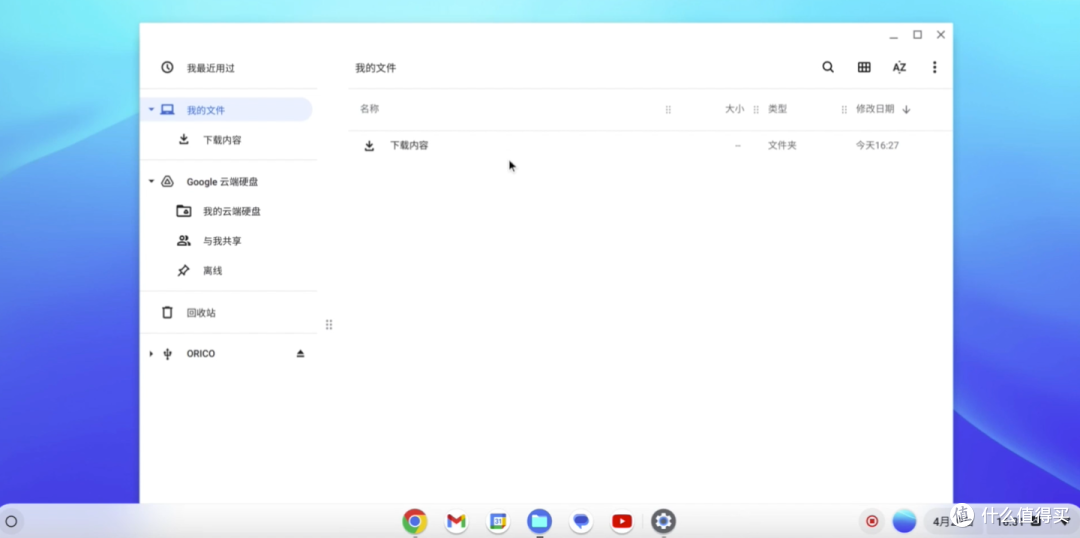Click the blue circular tray icon

pos(904,521)
